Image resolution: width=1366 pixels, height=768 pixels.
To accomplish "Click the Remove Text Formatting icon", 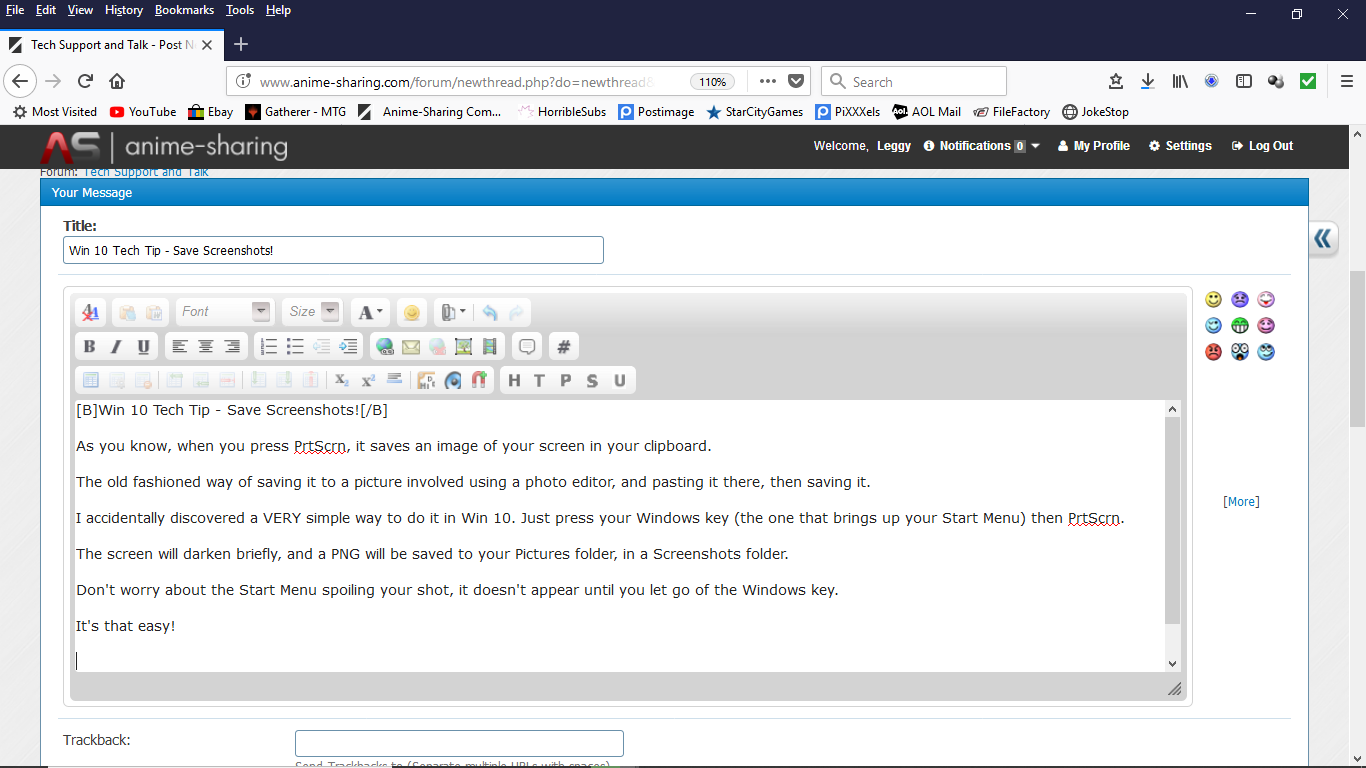I will tap(90, 312).
